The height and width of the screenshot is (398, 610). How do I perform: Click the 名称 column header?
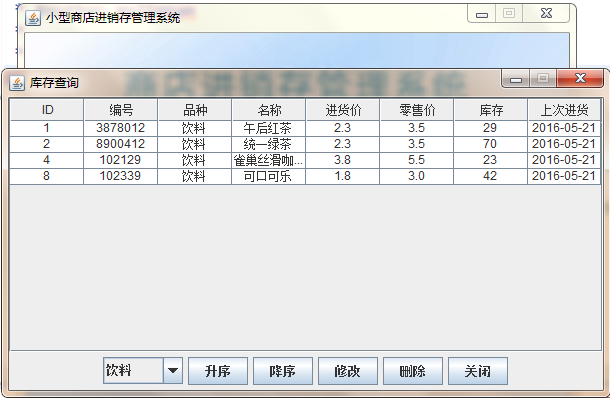pos(268,110)
